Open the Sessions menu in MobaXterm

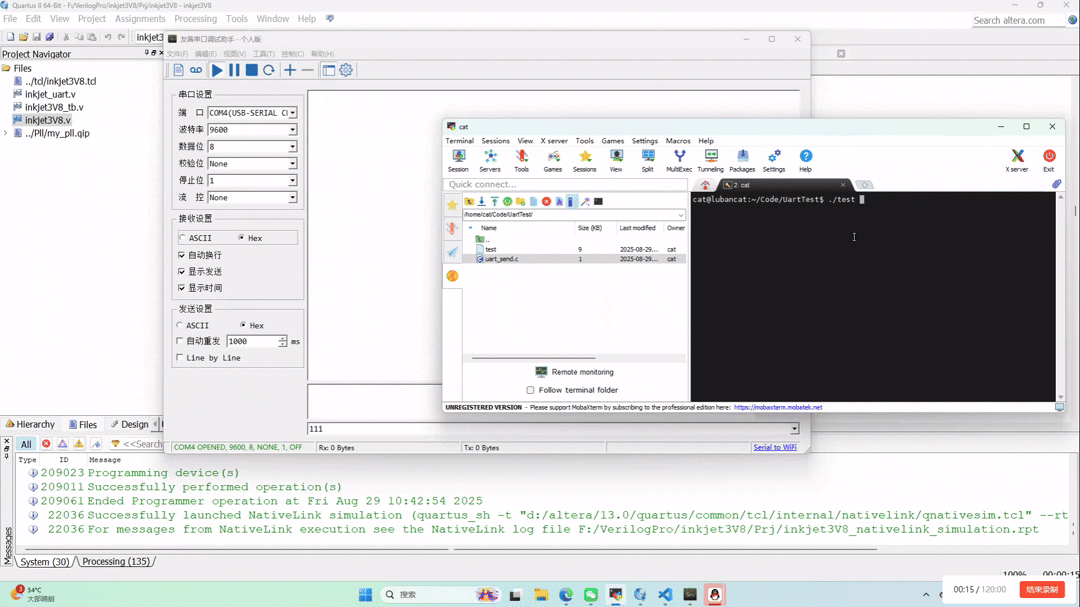click(495, 141)
